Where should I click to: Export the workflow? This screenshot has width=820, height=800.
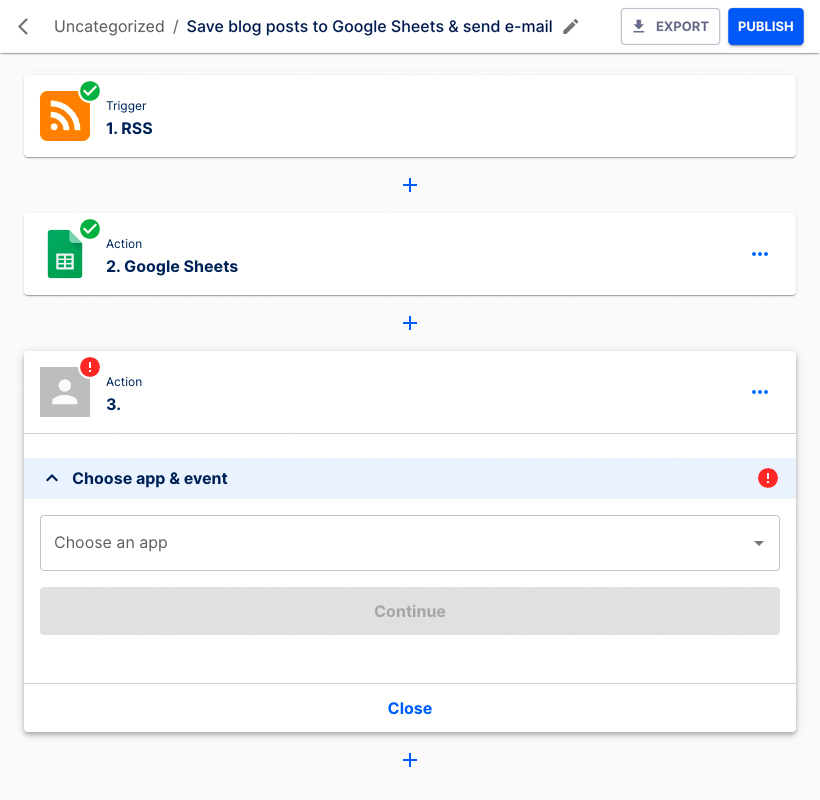pyautogui.click(x=670, y=26)
